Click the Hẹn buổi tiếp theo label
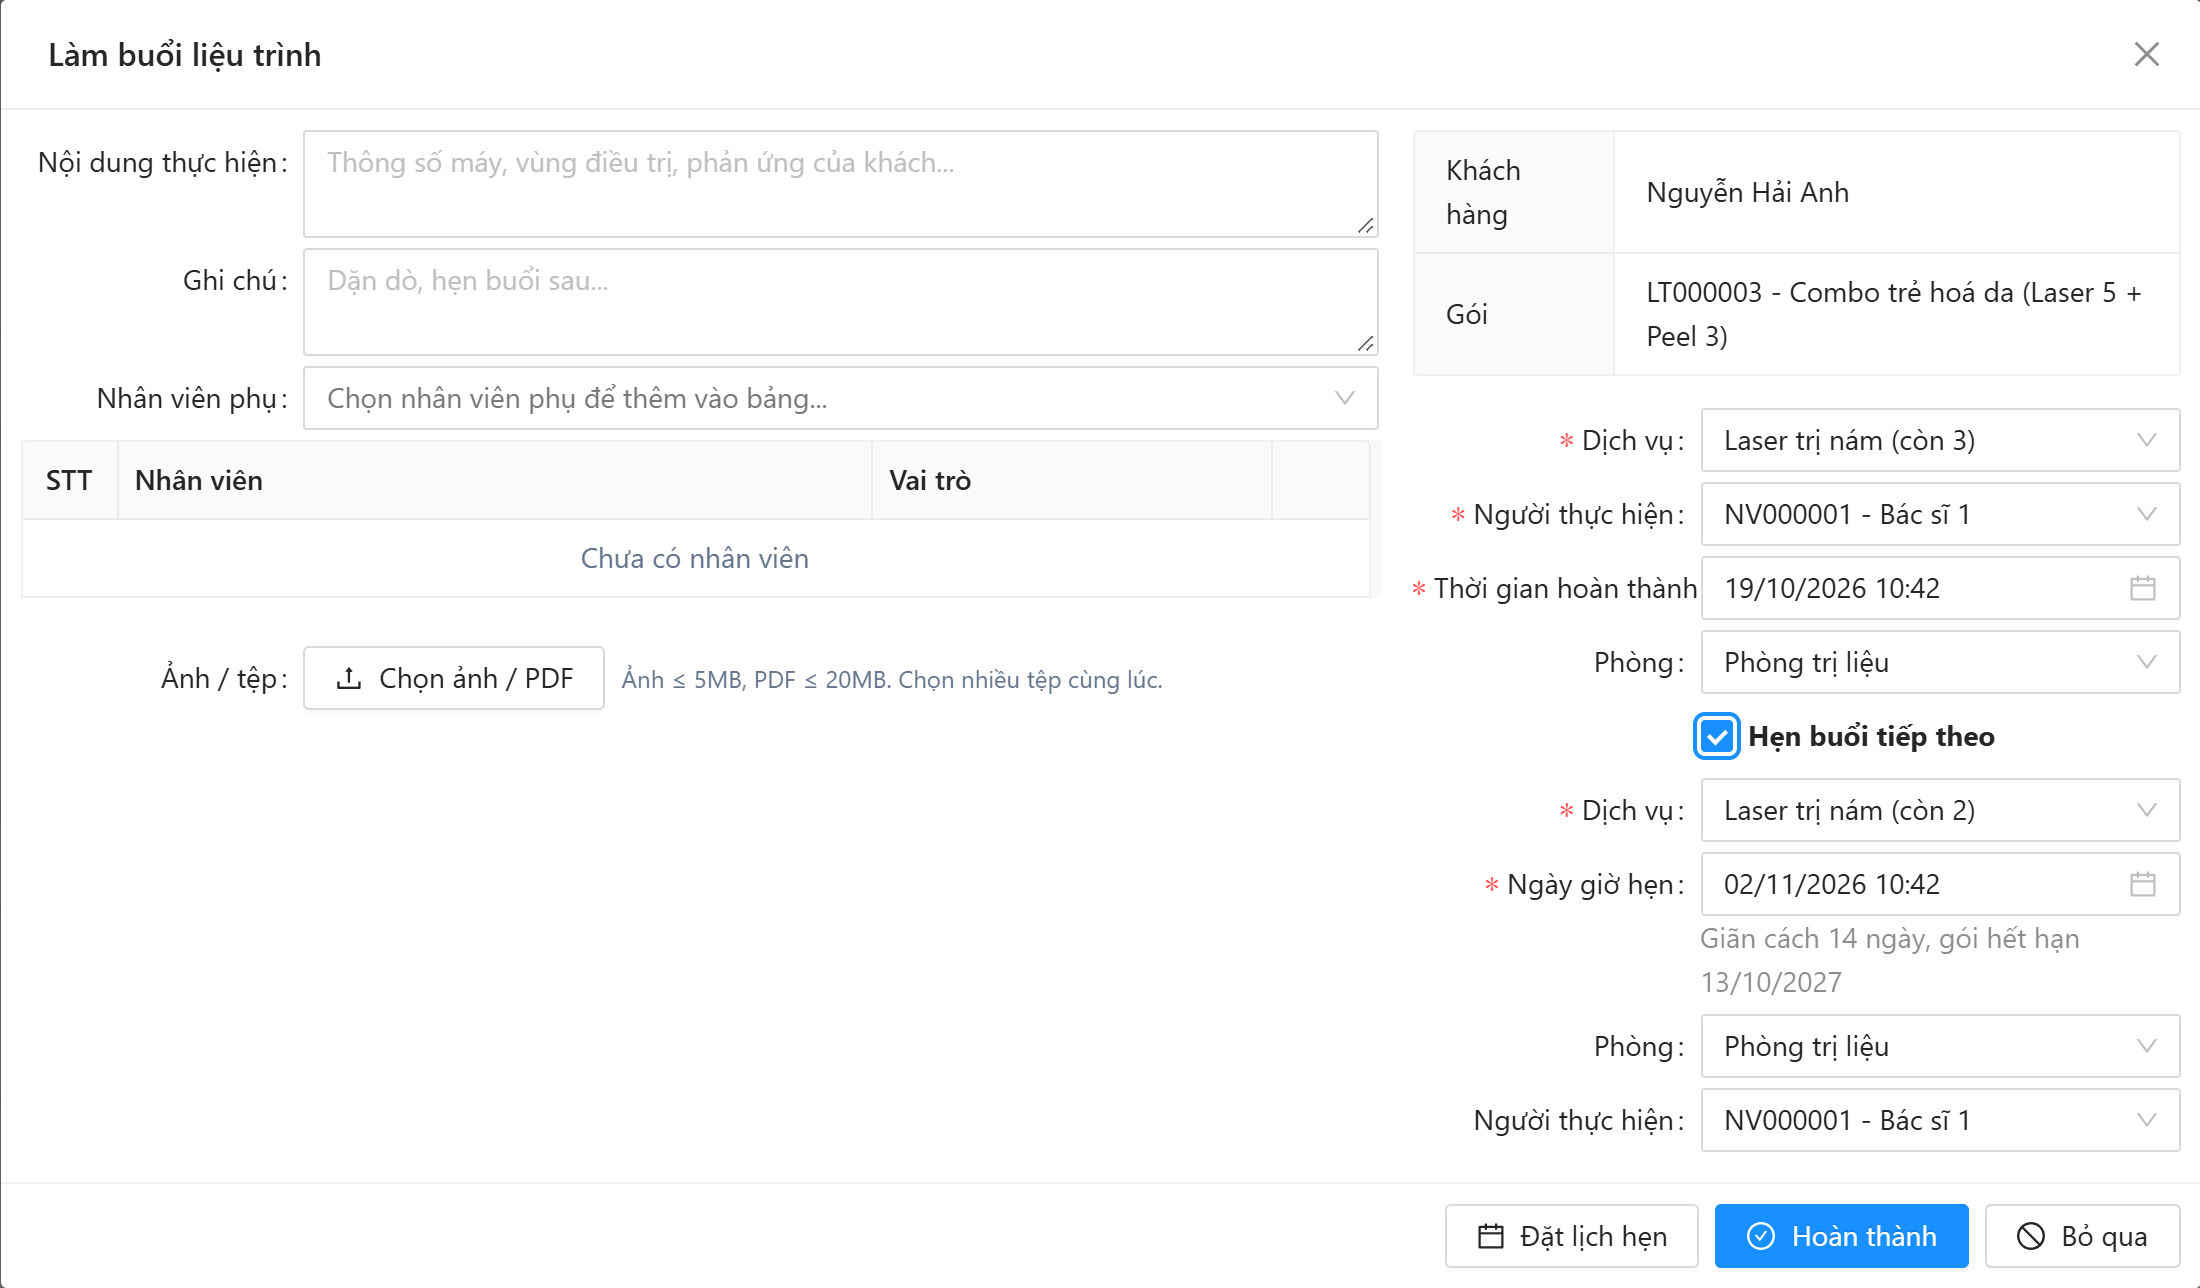Screen dimensions: 2200x1288 coord(1871,737)
